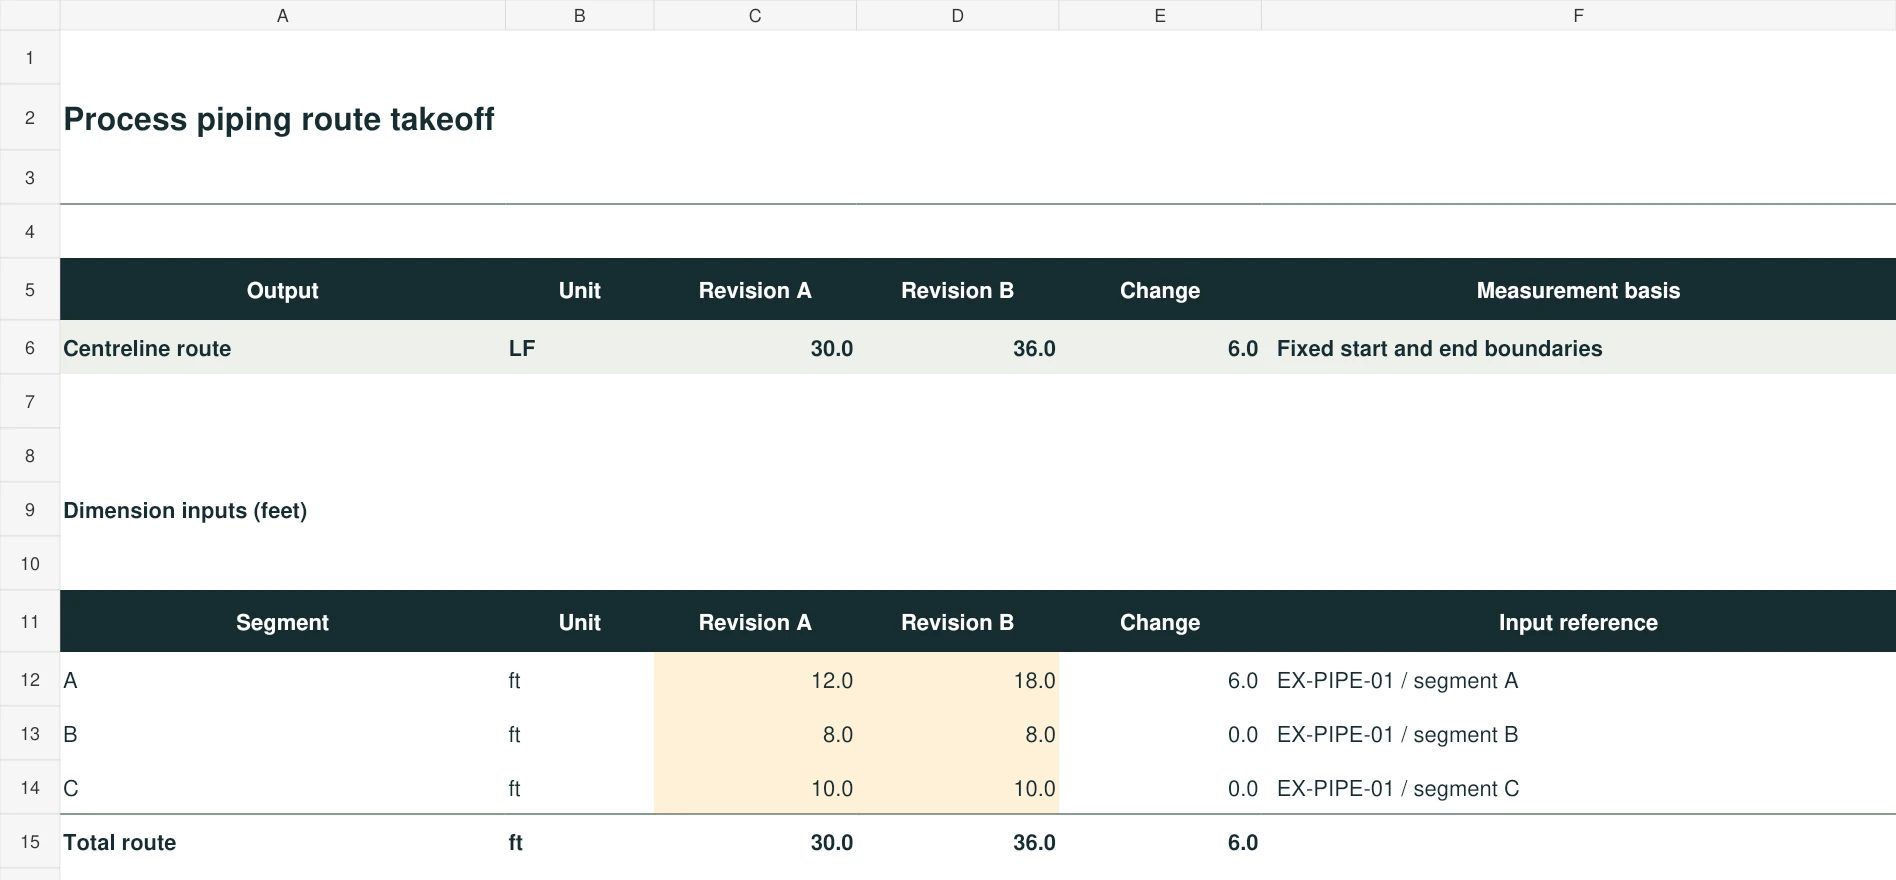Image resolution: width=1896 pixels, height=880 pixels.
Task: Click row 12 header number
Action: (x=30, y=680)
